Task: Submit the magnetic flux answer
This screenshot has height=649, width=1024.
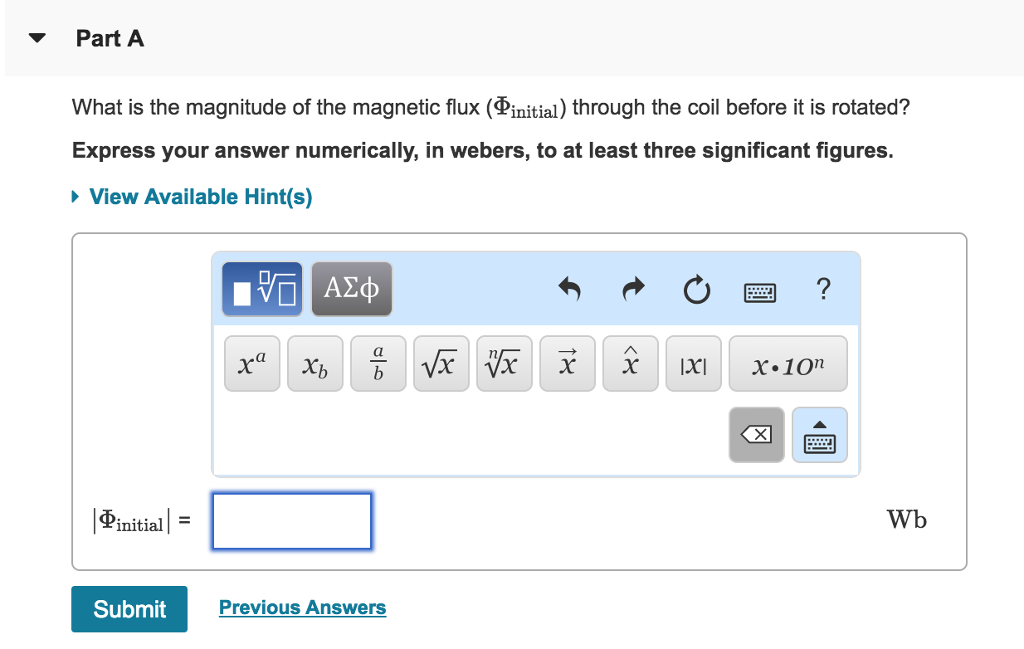Action: [129, 609]
